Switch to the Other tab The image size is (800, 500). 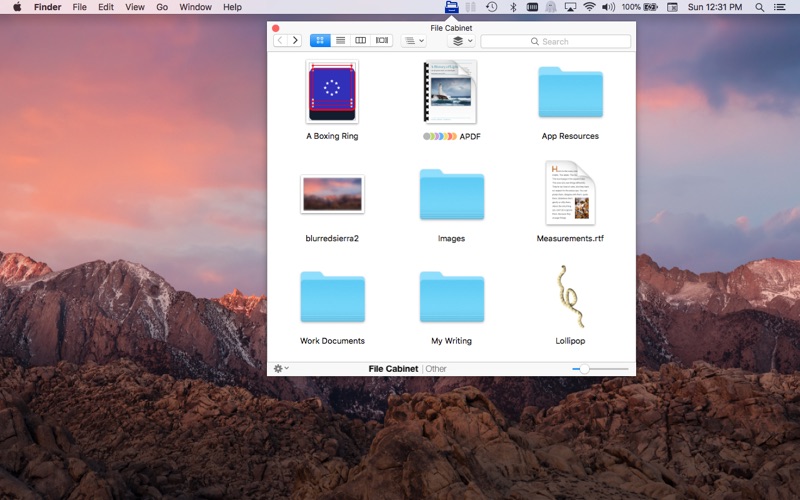[x=436, y=369]
